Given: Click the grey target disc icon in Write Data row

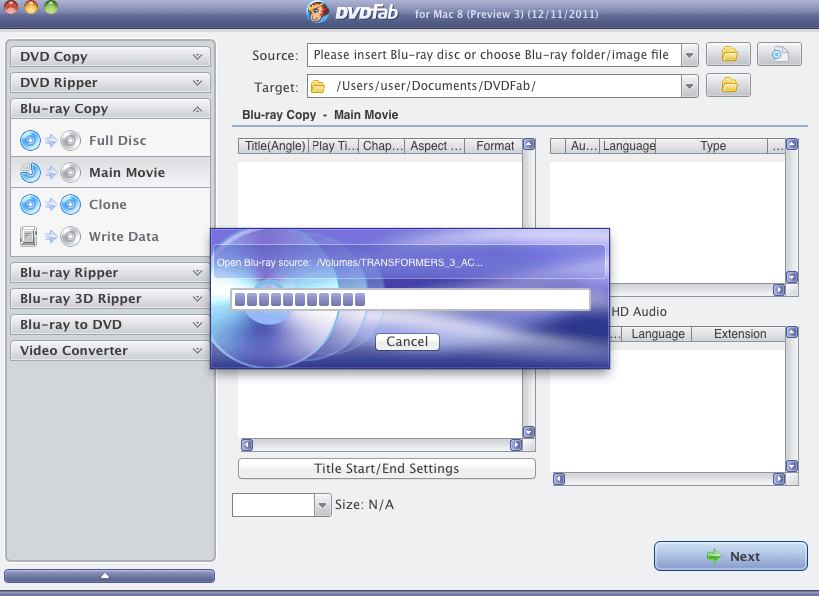Looking at the screenshot, I should coord(70,236).
